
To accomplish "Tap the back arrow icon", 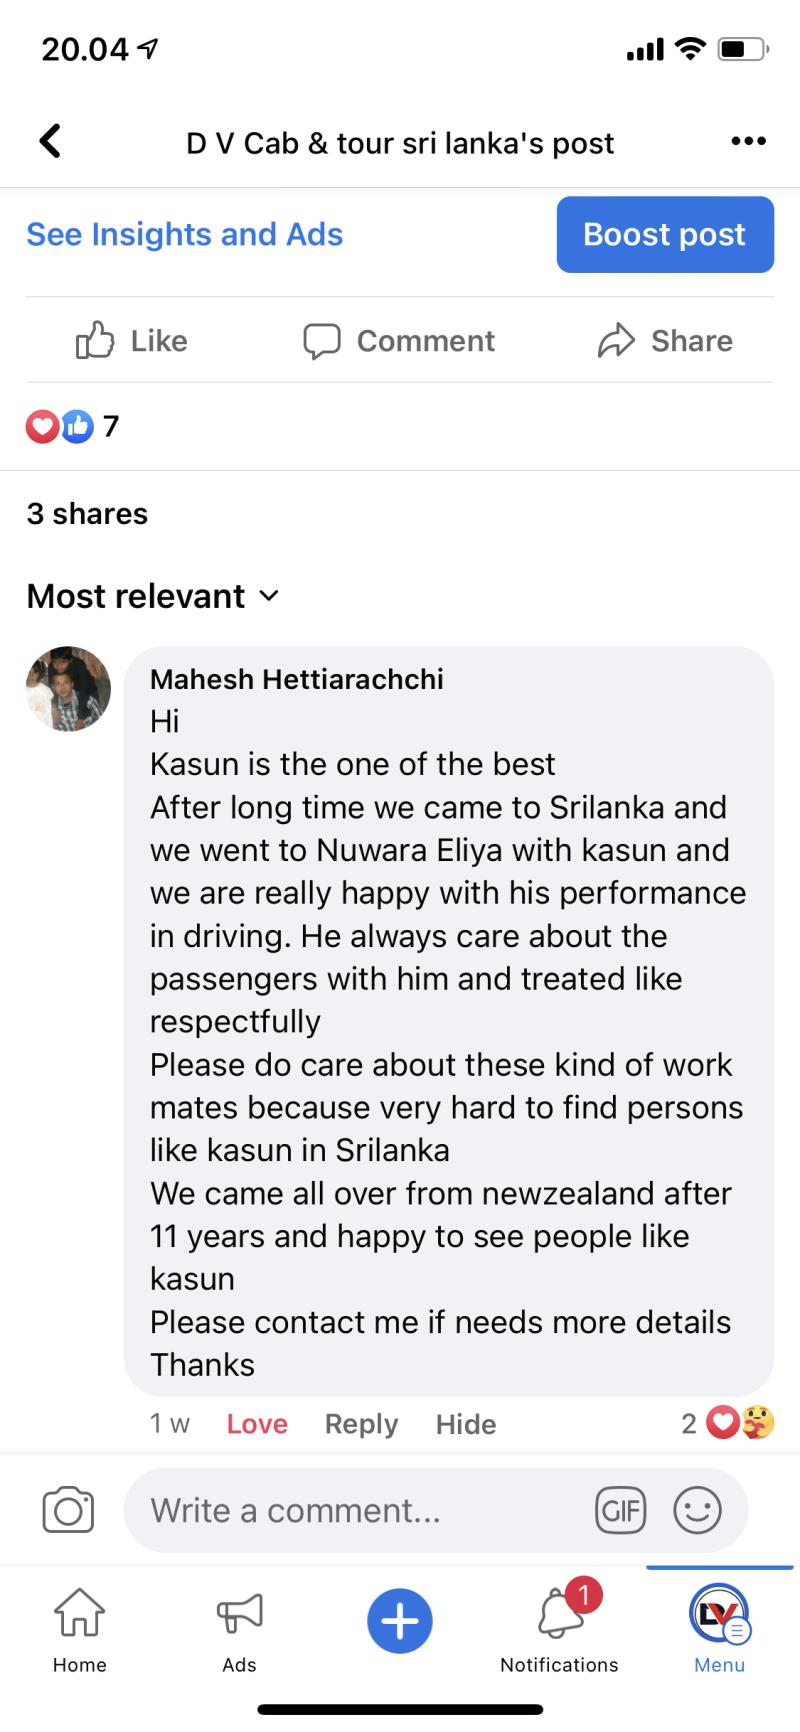I will tap(50, 142).
